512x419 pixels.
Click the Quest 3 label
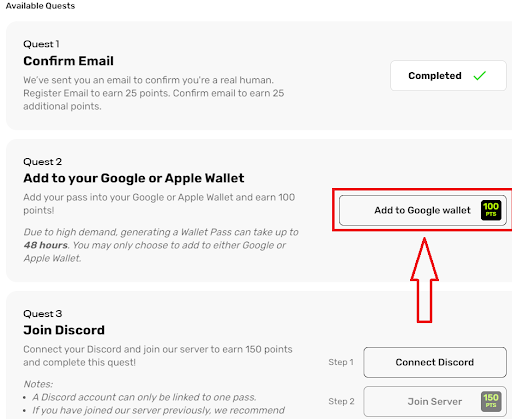(43, 314)
